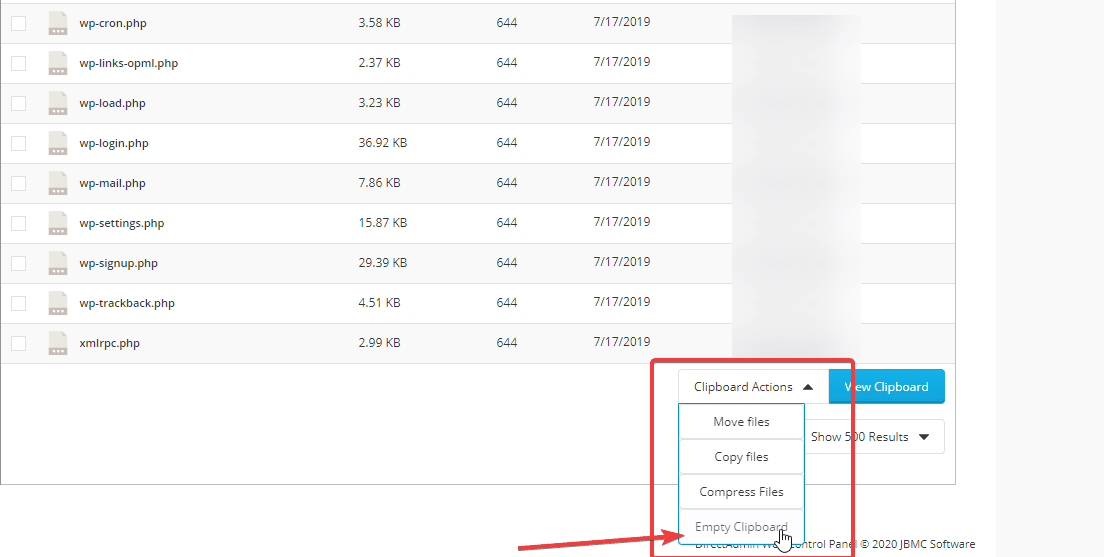The width and height of the screenshot is (1104, 557).
Task: Collapse the Clipboard Actions dropdown
Action: [x=753, y=387]
